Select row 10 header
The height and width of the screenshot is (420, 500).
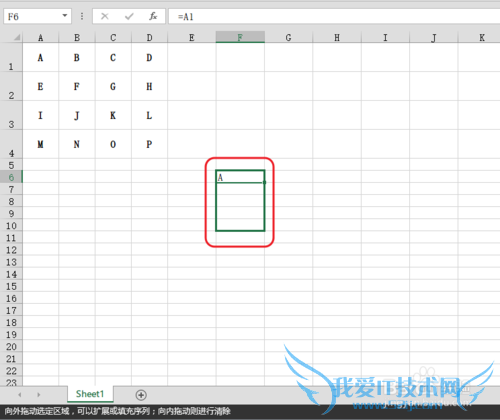(x=11, y=225)
